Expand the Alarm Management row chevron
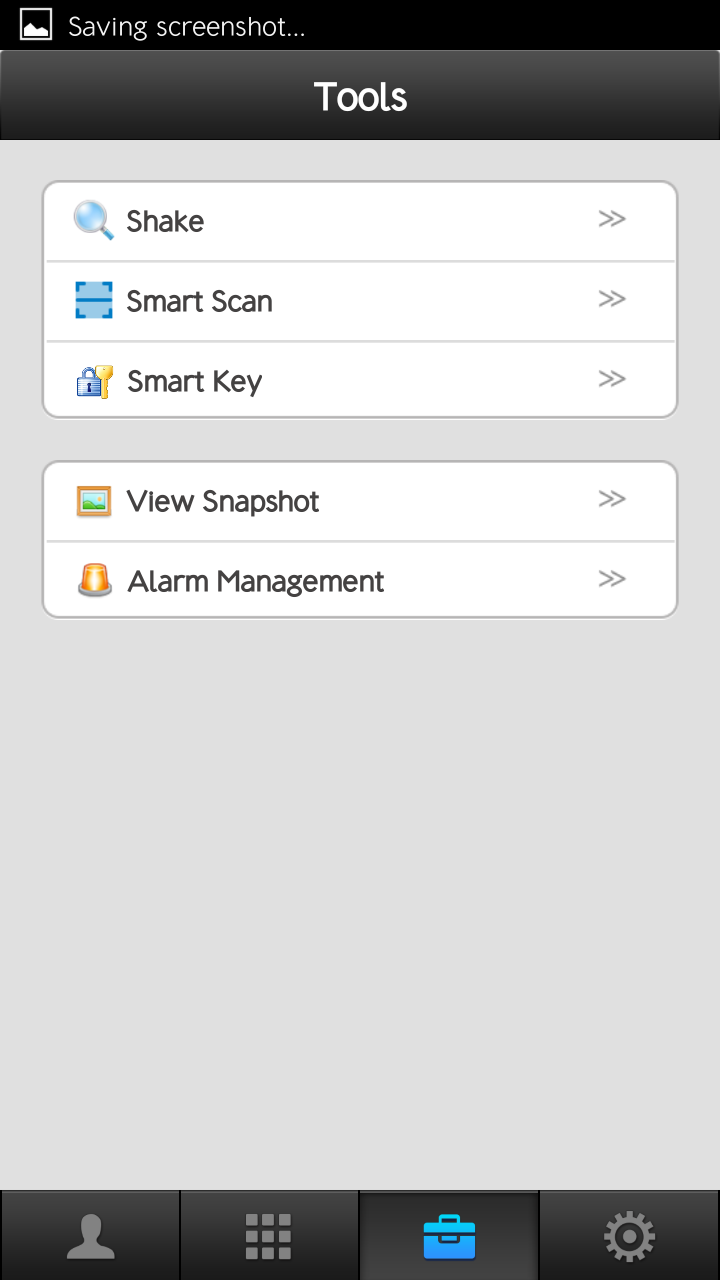The width and height of the screenshot is (720, 1280). pos(612,579)
